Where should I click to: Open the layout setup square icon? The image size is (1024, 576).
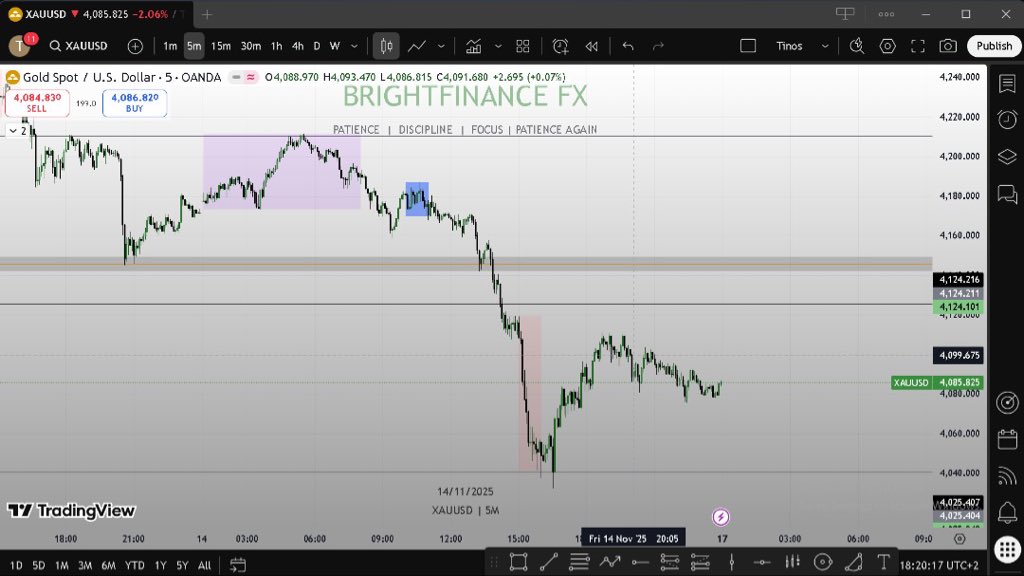[748, 46]
